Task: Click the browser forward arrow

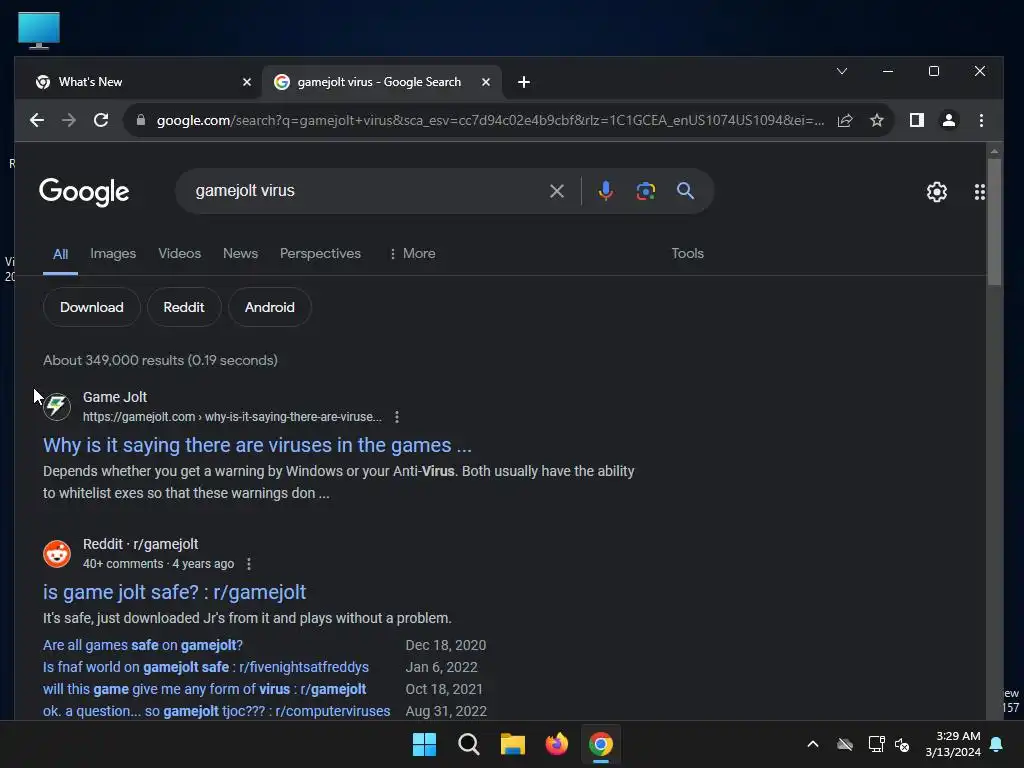Action: tap(69, 120)
